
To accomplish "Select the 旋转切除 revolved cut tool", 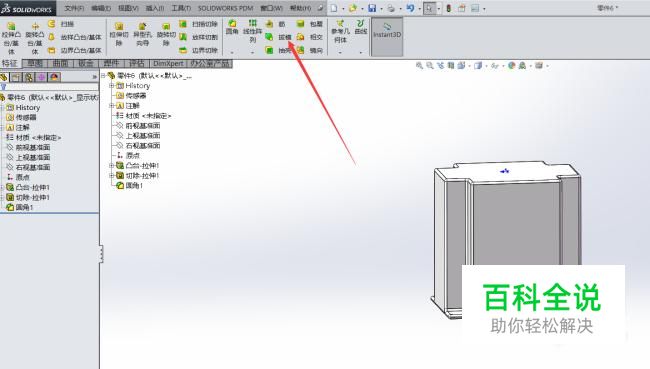I will 166,34.
